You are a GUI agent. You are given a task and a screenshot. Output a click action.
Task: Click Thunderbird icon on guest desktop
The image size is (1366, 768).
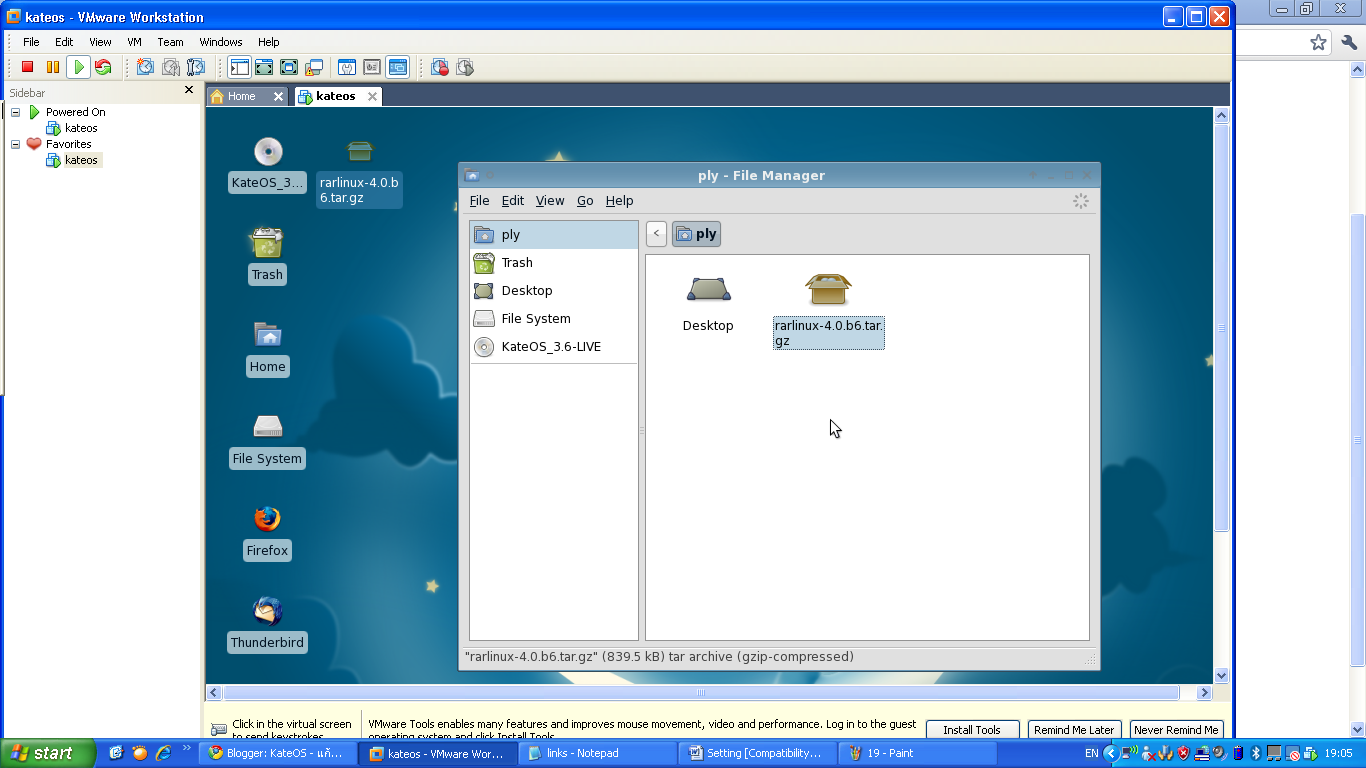267,623
